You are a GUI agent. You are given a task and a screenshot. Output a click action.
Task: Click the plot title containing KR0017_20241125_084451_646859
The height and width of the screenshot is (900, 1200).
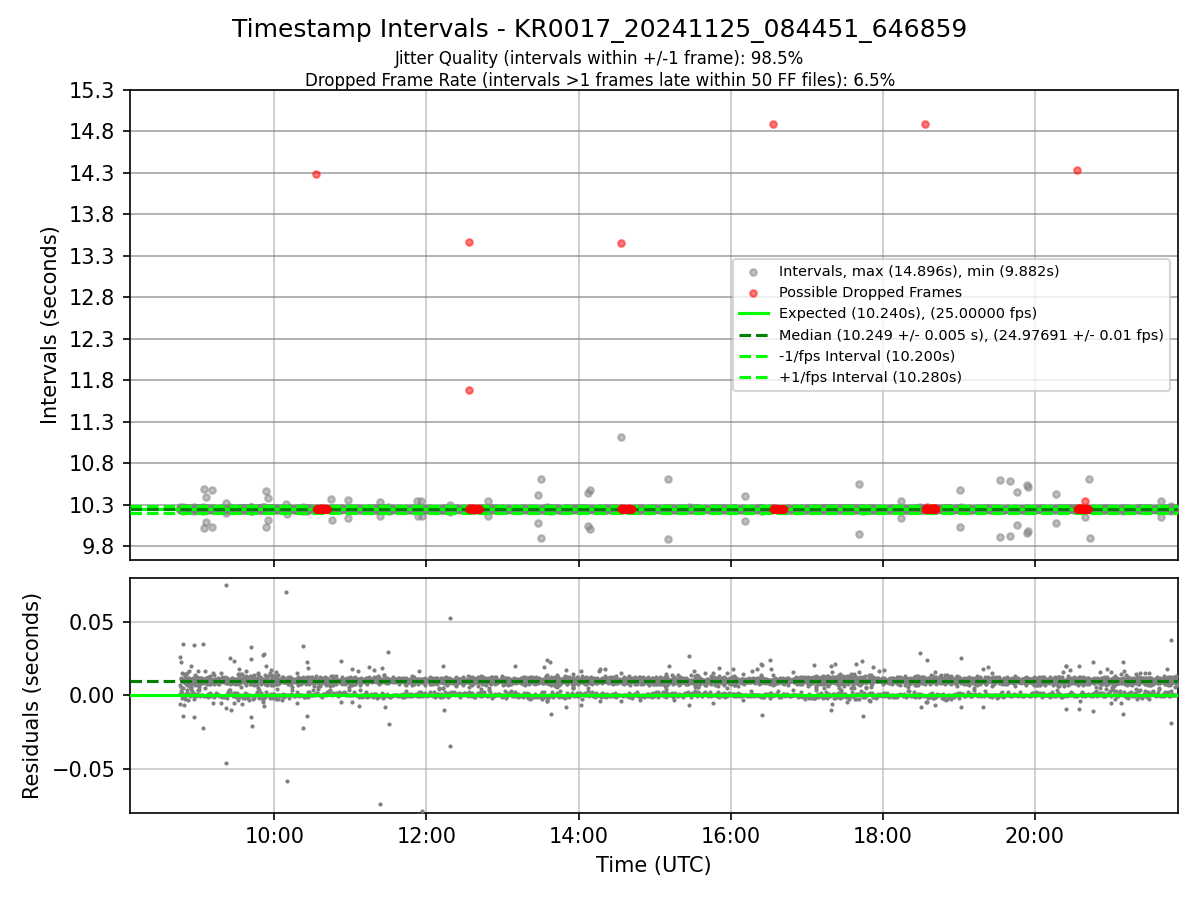[599, 29]
